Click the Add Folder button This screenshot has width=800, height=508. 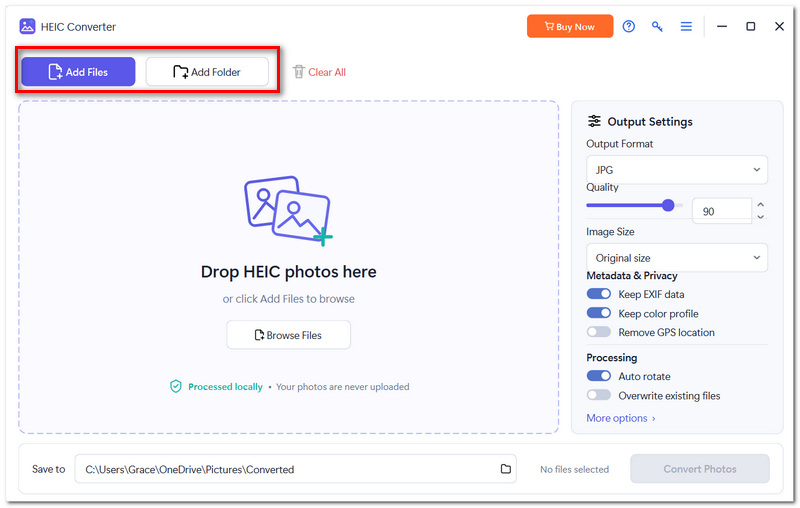(207, 72)
